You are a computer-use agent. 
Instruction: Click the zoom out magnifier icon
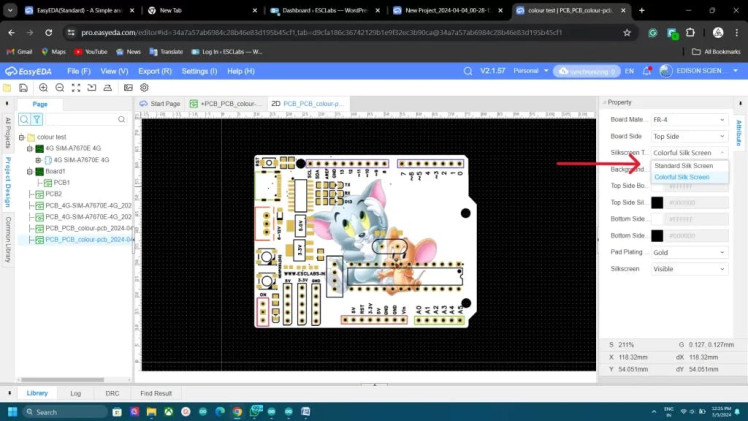59,88
